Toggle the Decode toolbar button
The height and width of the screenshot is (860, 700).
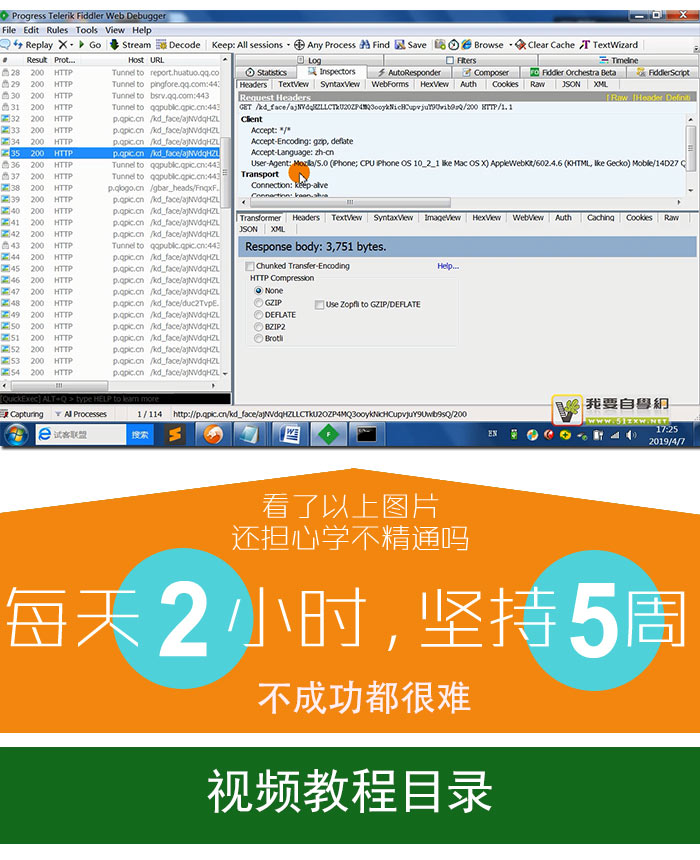178,45
